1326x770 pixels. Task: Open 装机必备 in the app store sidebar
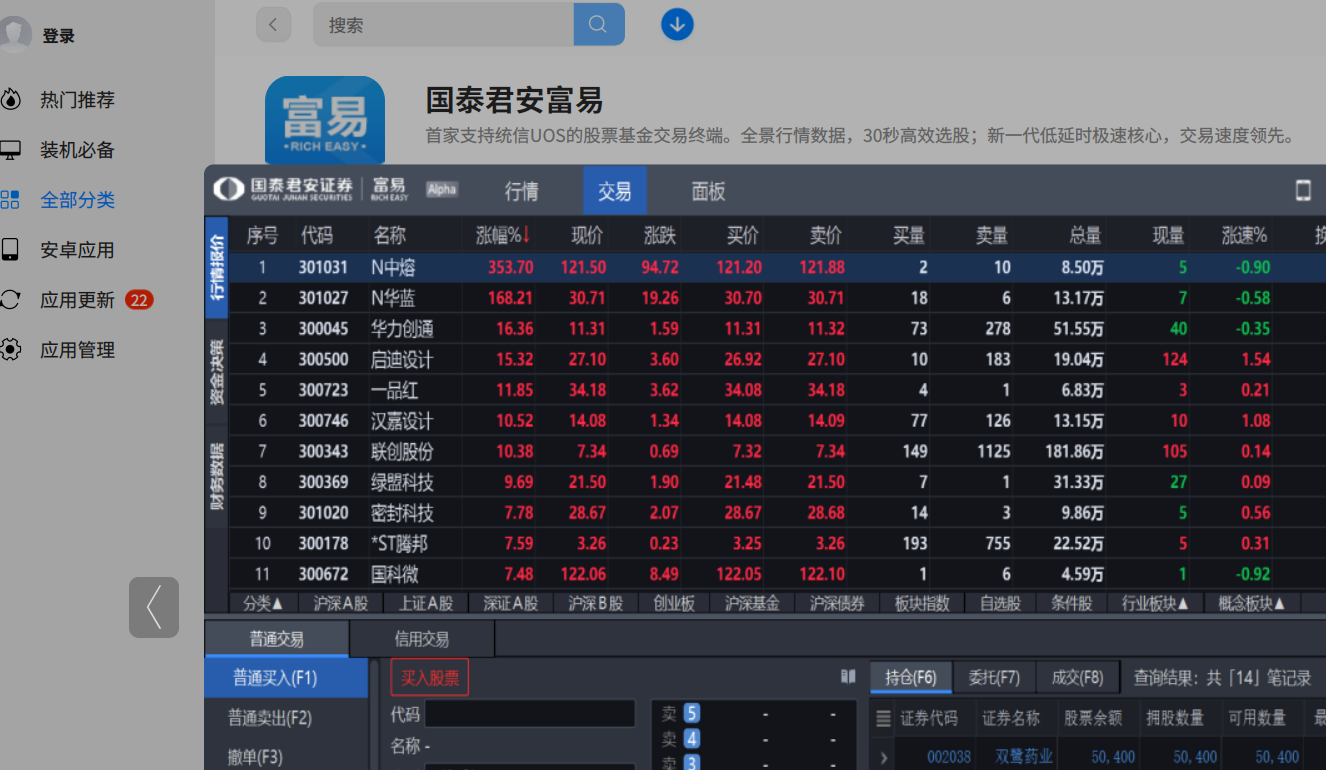[77, 150]
